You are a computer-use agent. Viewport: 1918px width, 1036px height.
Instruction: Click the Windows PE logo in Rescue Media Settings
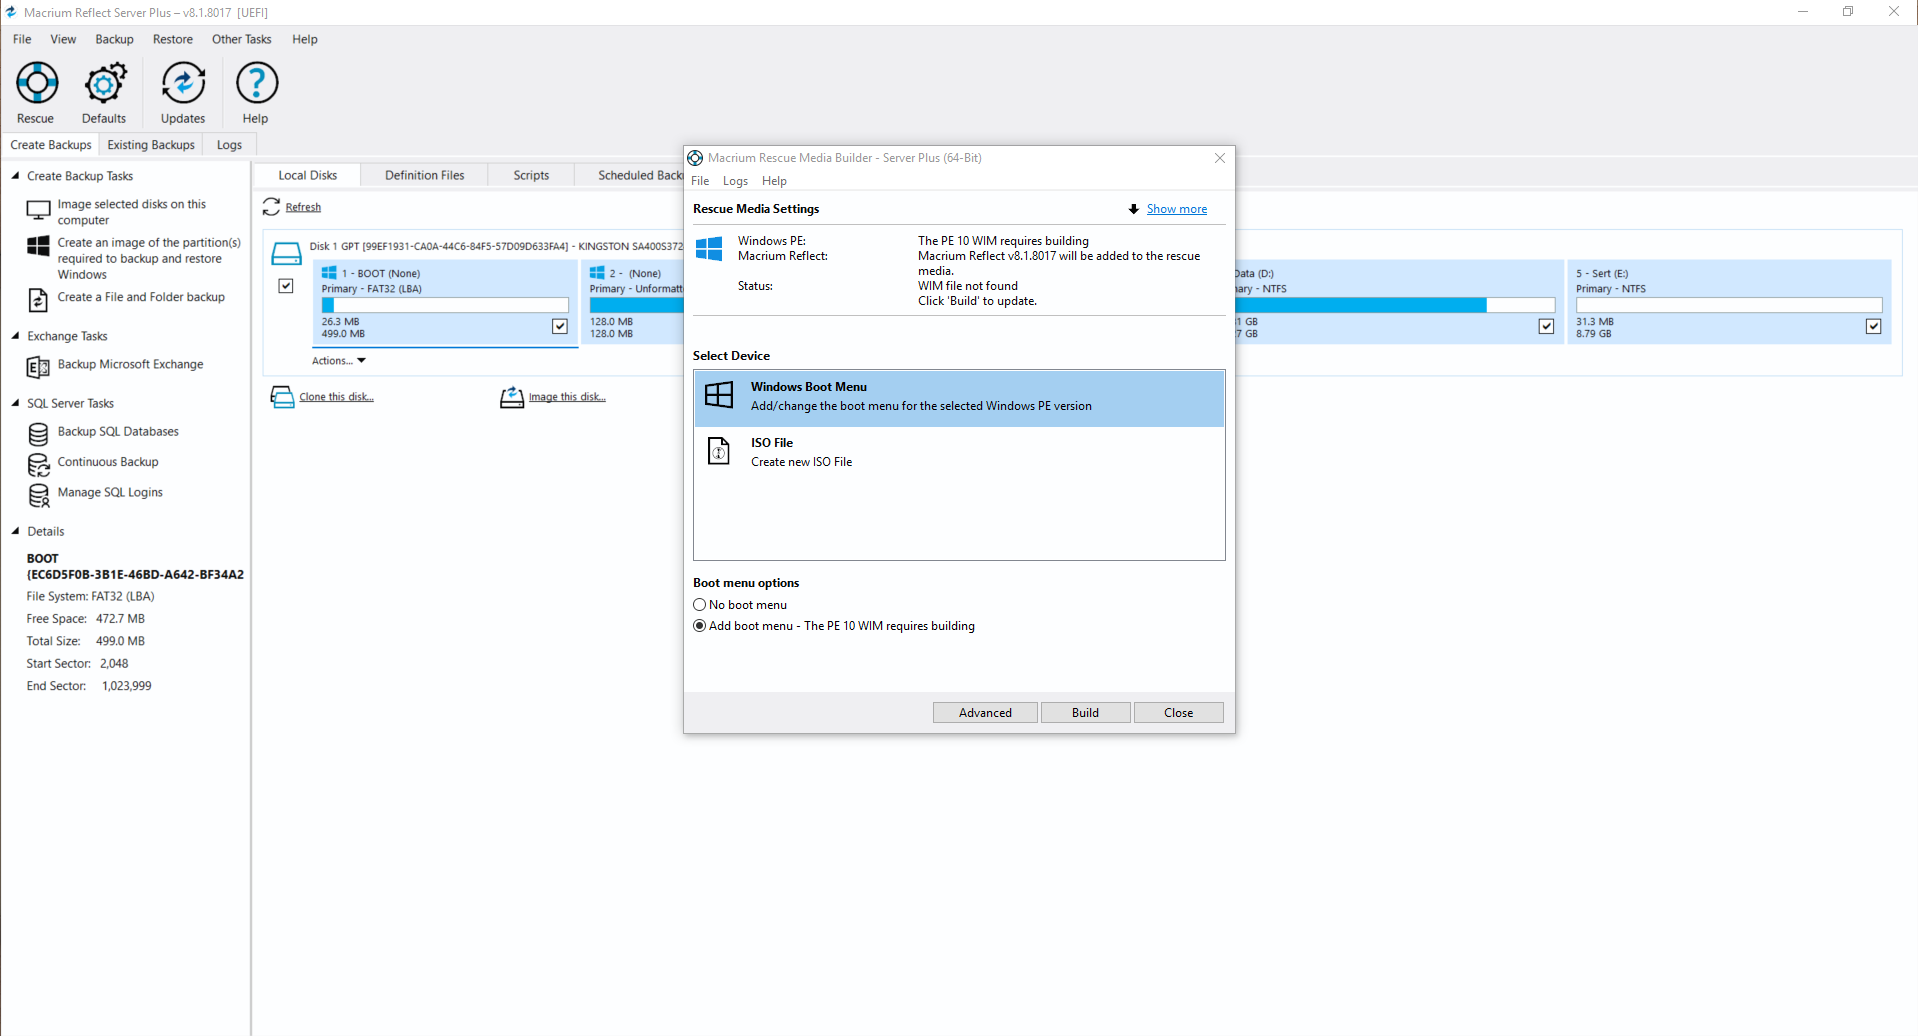(x=709, y=249)
